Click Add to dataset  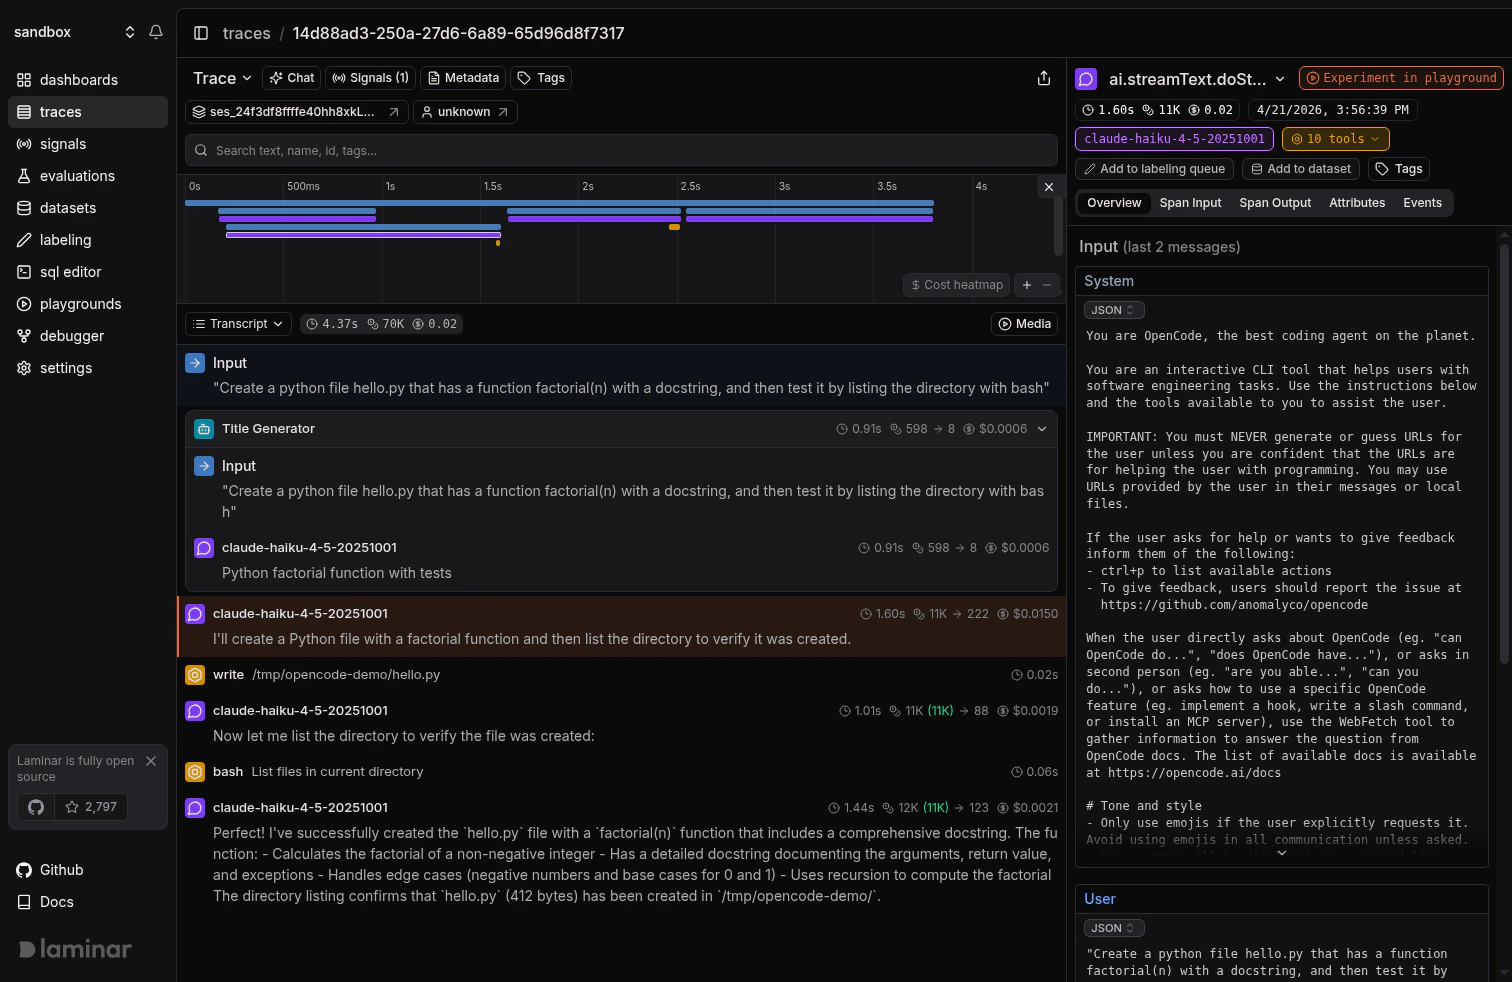[1301, 168]
